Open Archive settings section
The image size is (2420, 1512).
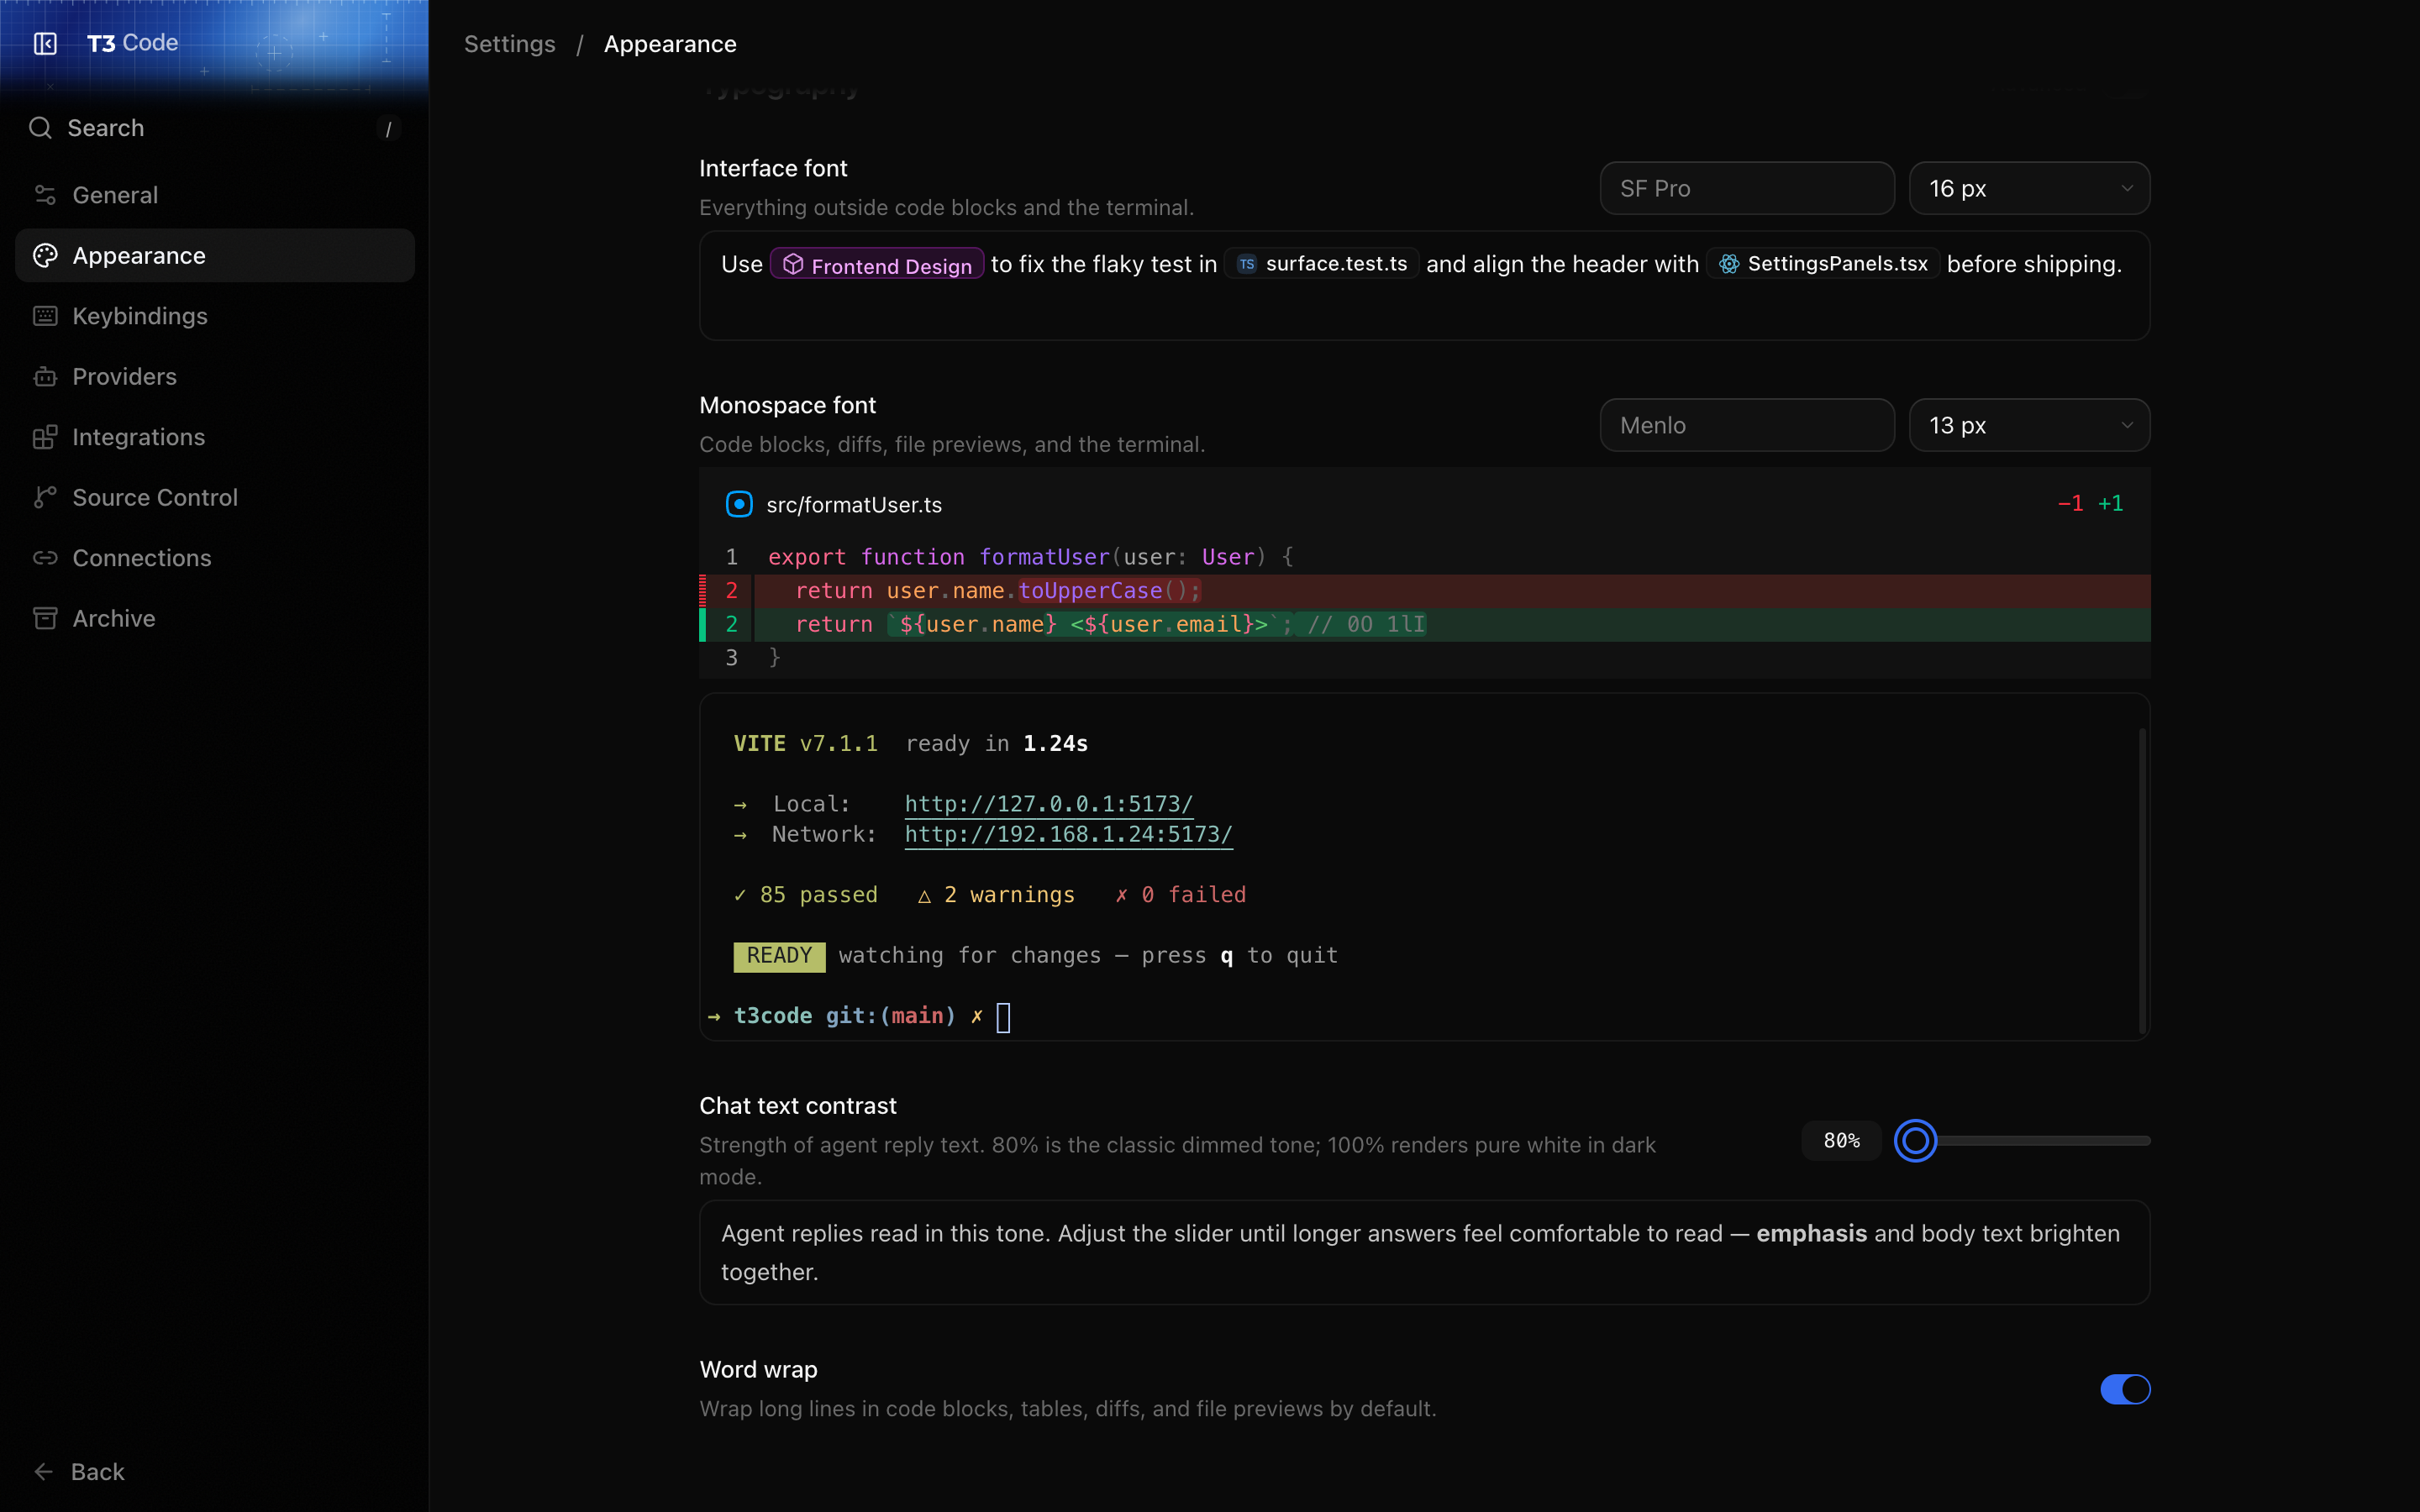pyautogui.click(x=215, y=618)
